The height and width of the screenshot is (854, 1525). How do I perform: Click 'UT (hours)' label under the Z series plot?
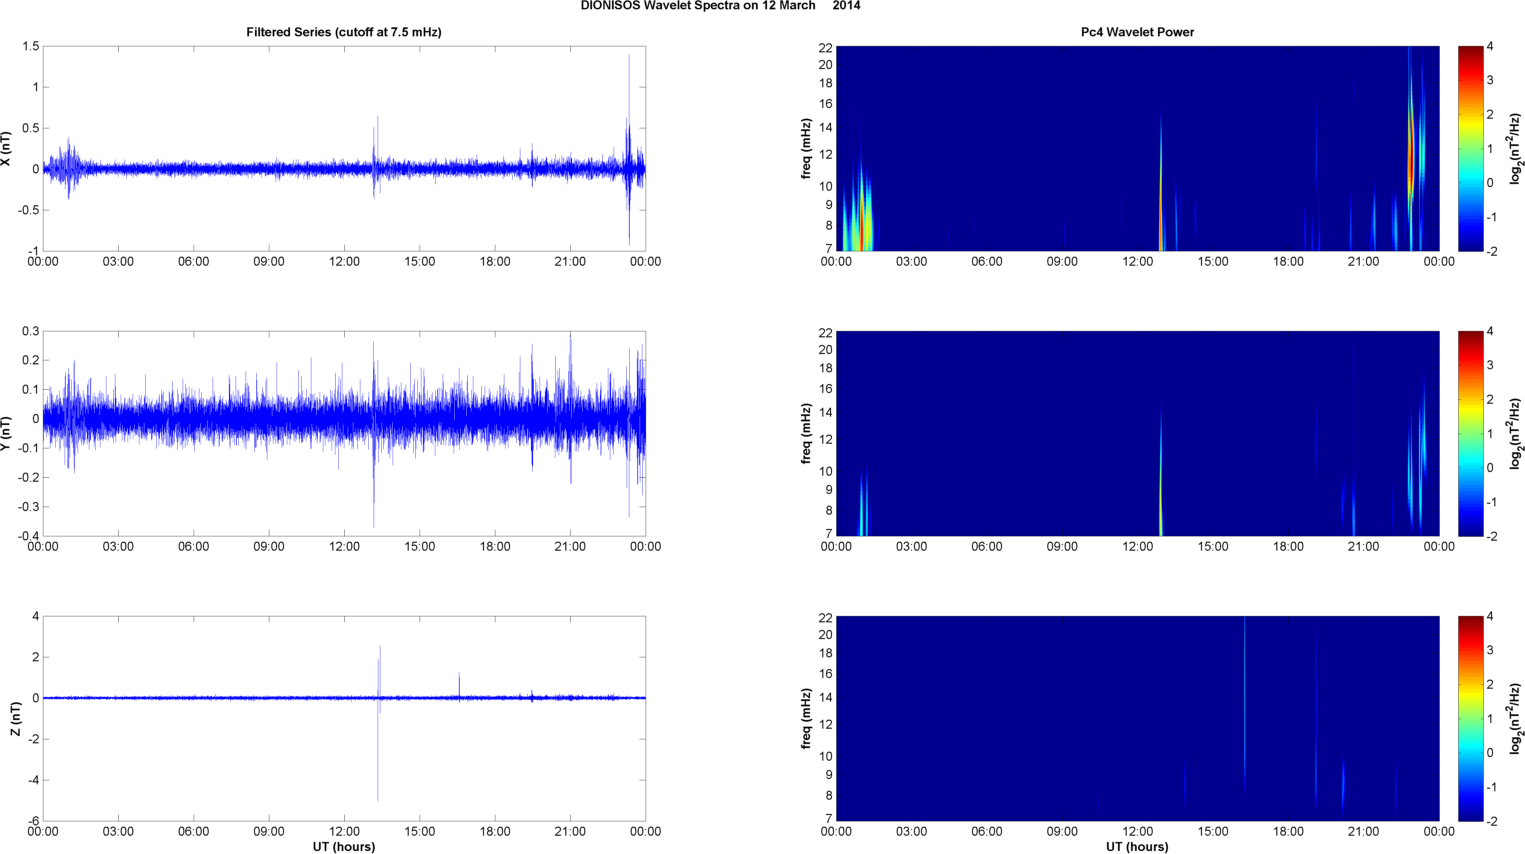click(344, 846)
